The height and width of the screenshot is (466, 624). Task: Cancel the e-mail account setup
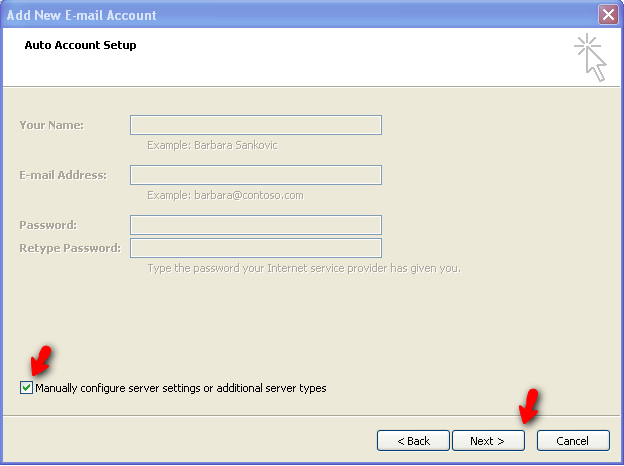coord(572,441)
